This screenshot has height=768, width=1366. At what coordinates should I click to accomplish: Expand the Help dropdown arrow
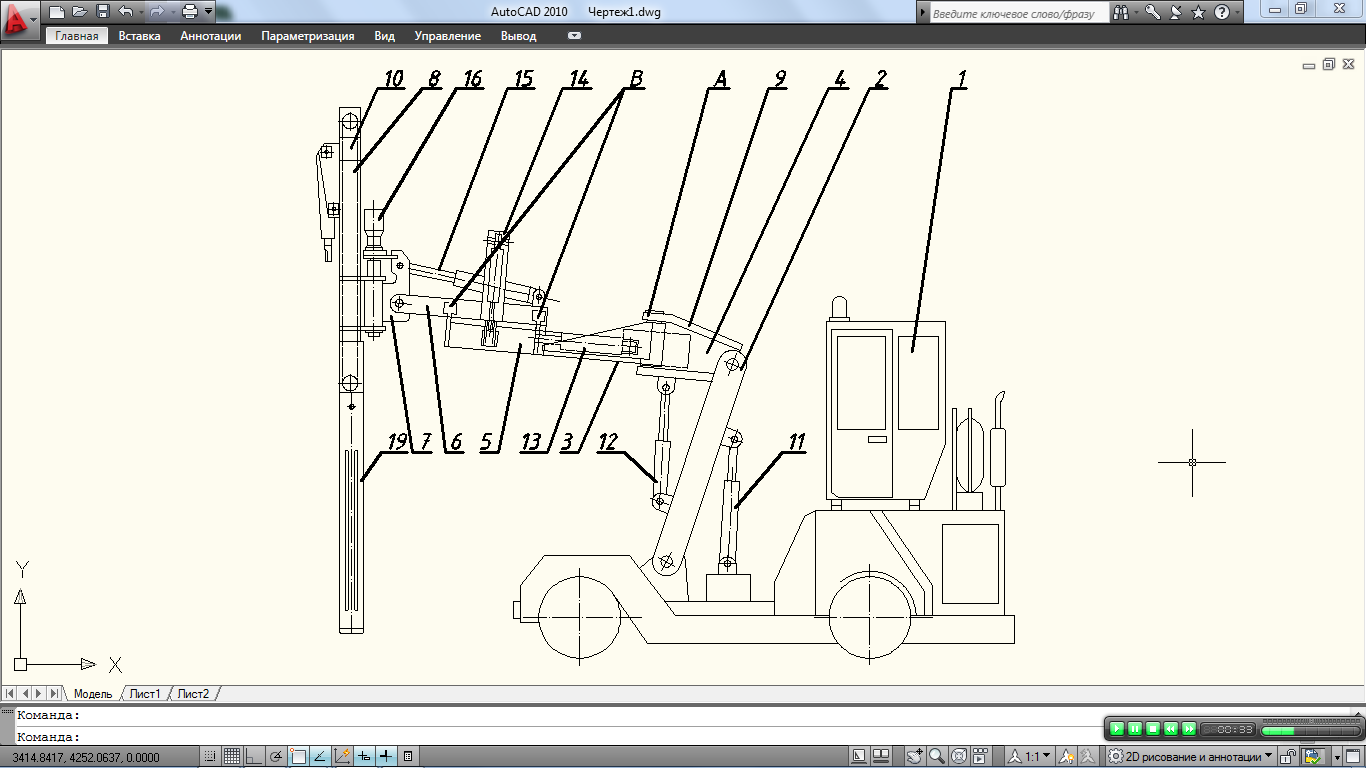(x=1237, y=13)
